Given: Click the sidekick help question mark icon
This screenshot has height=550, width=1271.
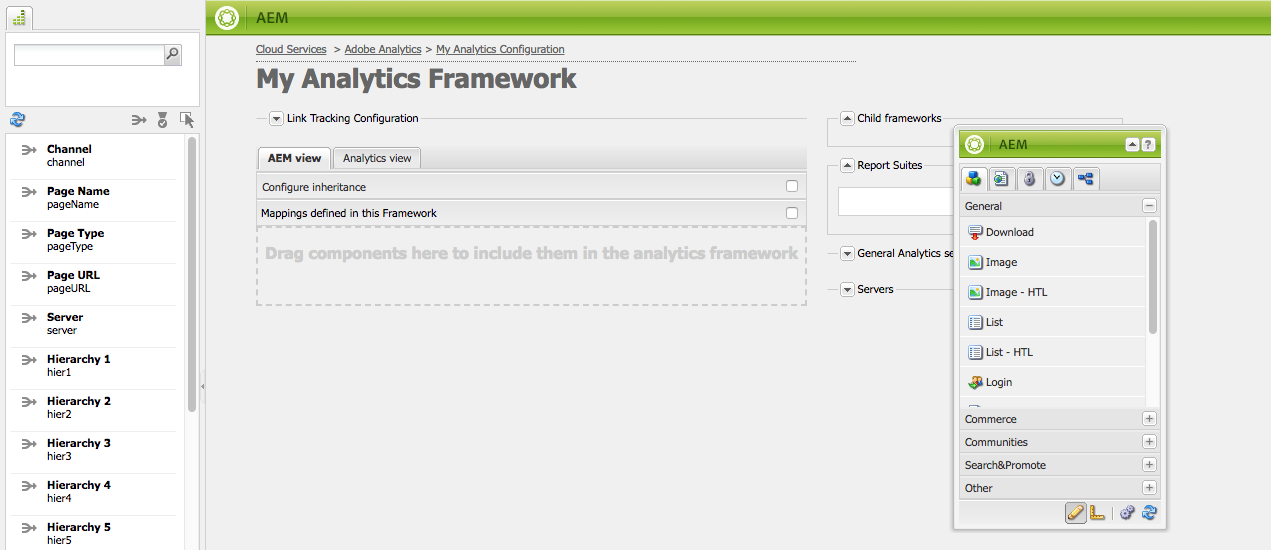Looking at the screenshot, I should [1148, 144].
